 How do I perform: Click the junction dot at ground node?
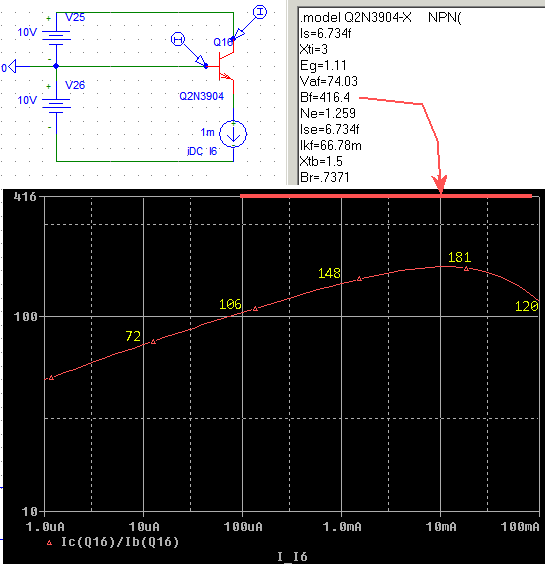click(x=56, y=66)
